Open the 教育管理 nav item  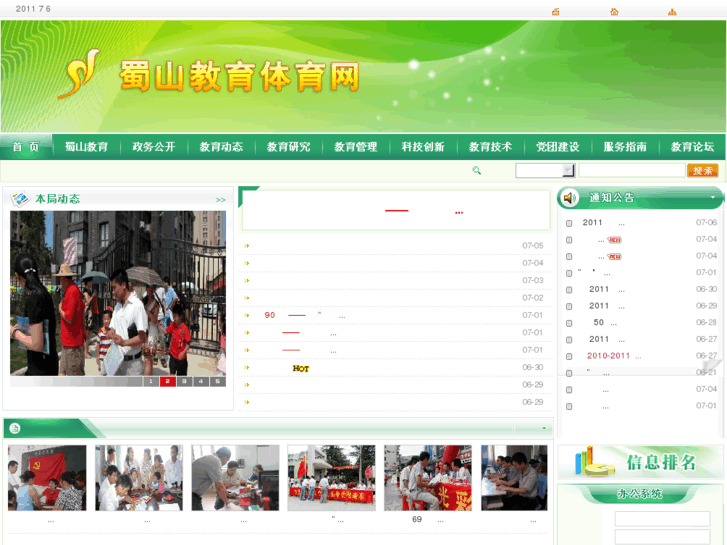tap(356, 147)
